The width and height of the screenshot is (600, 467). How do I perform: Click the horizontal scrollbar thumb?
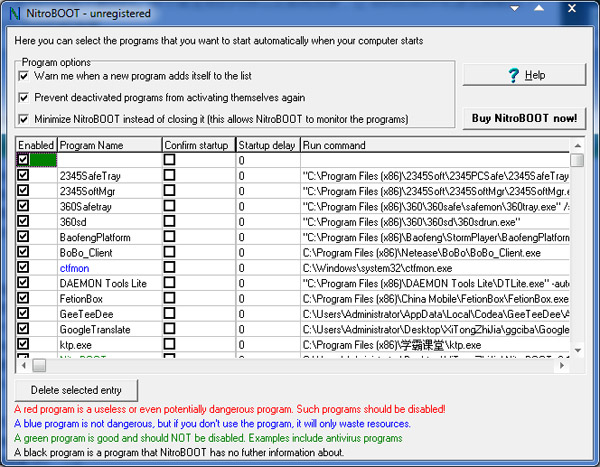click(x=39, y=366)
